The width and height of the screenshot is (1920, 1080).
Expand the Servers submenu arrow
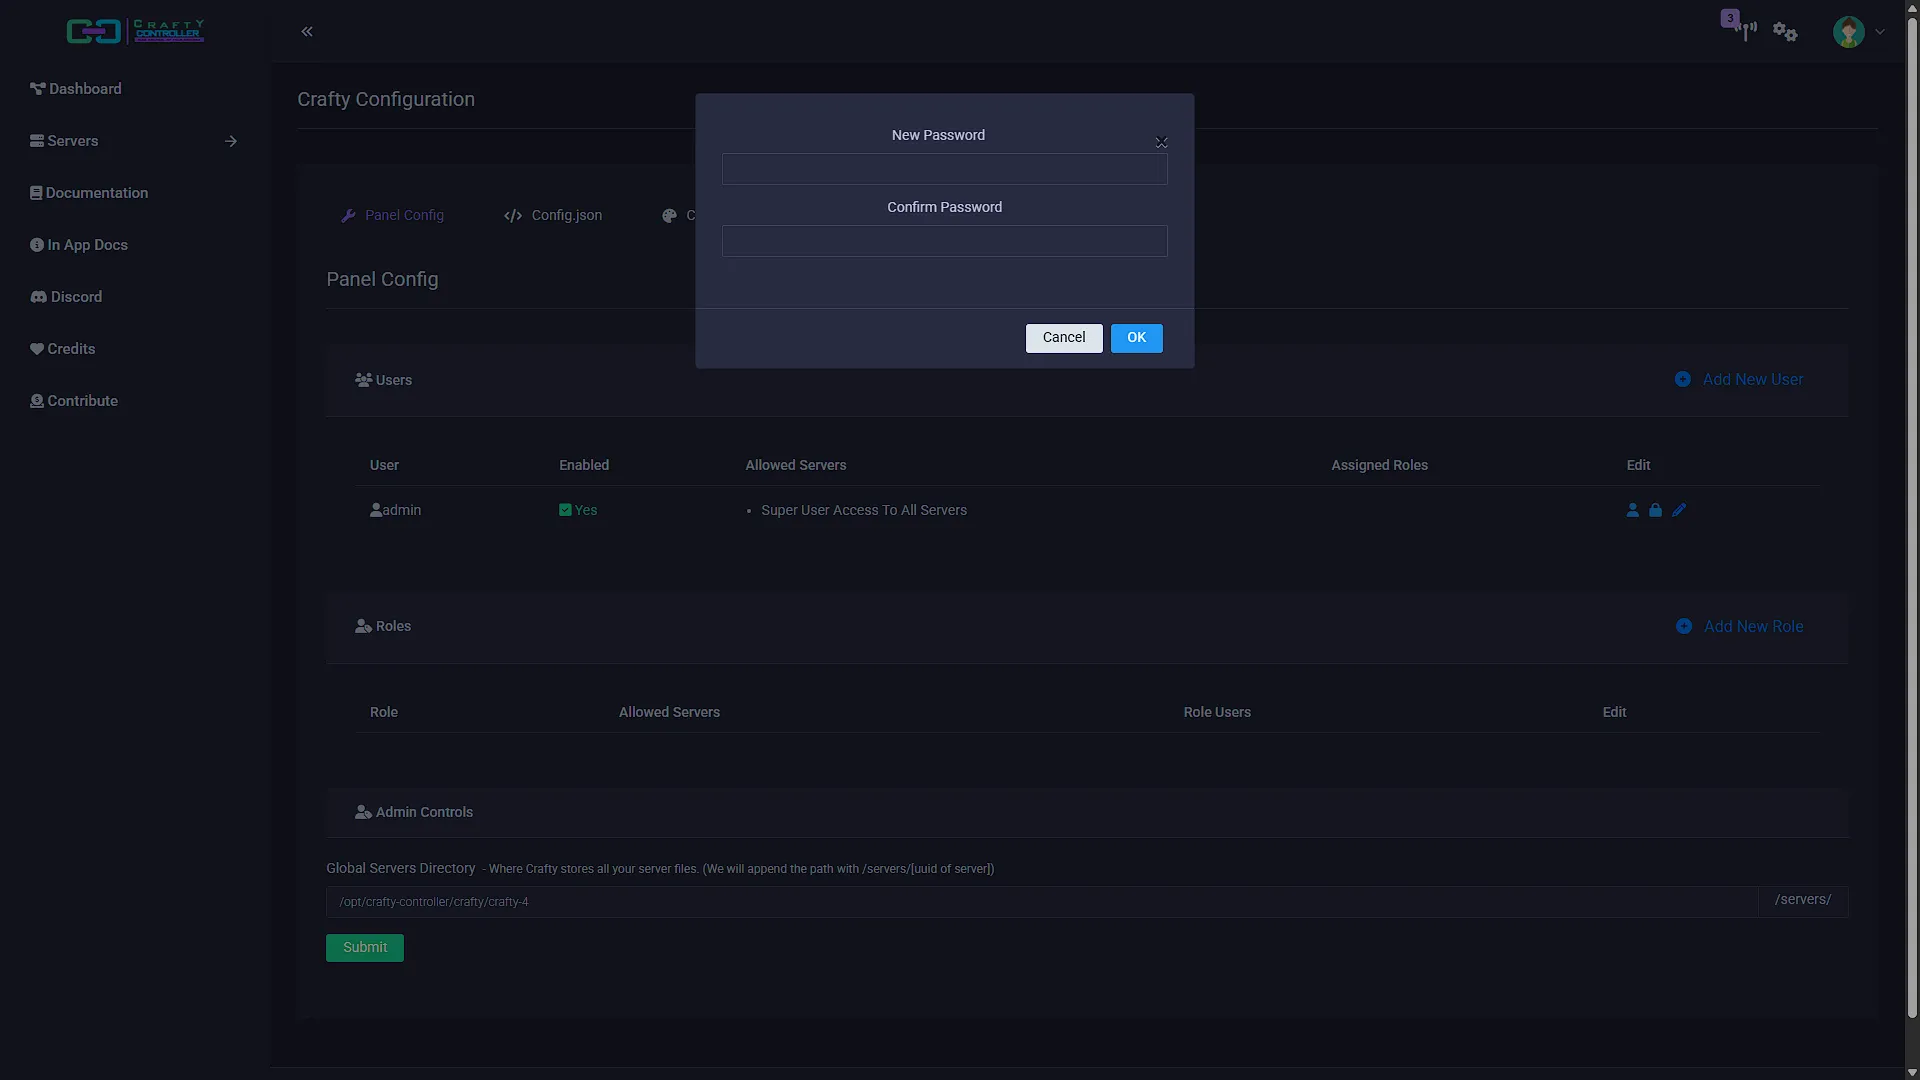point(231,141)
